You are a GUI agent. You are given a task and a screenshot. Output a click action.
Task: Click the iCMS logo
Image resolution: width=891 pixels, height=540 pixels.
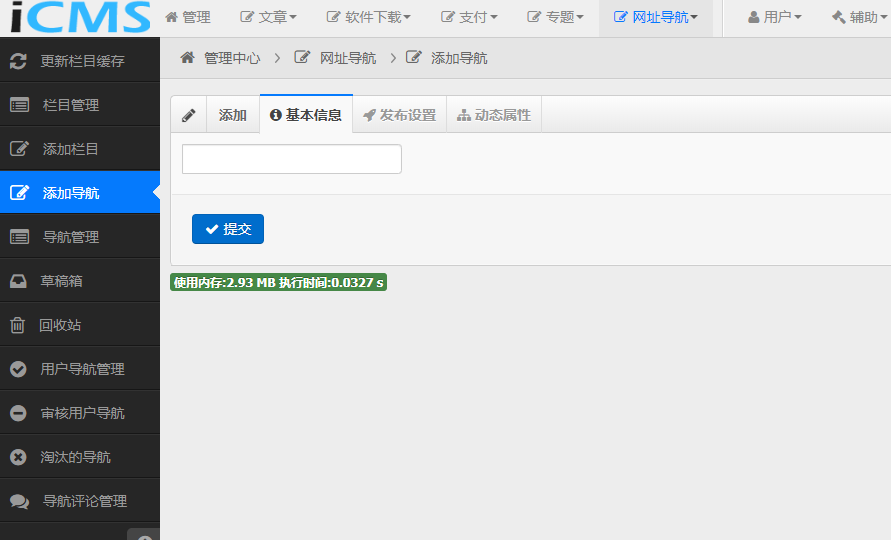coord(80,17)
